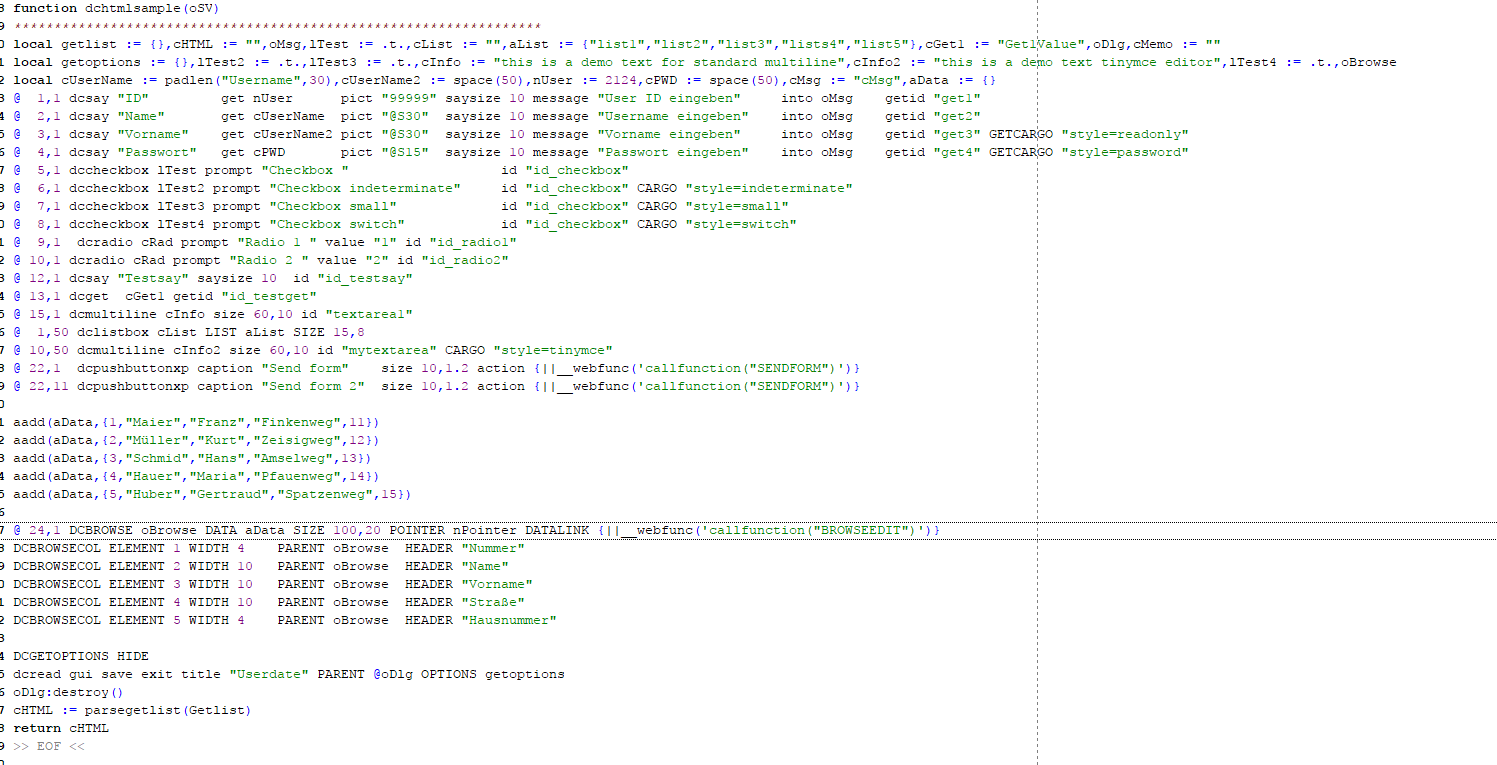1497x765 pixels.
Task: Click the "id_radio2" identifier string
Action: (x=465, y=260)
